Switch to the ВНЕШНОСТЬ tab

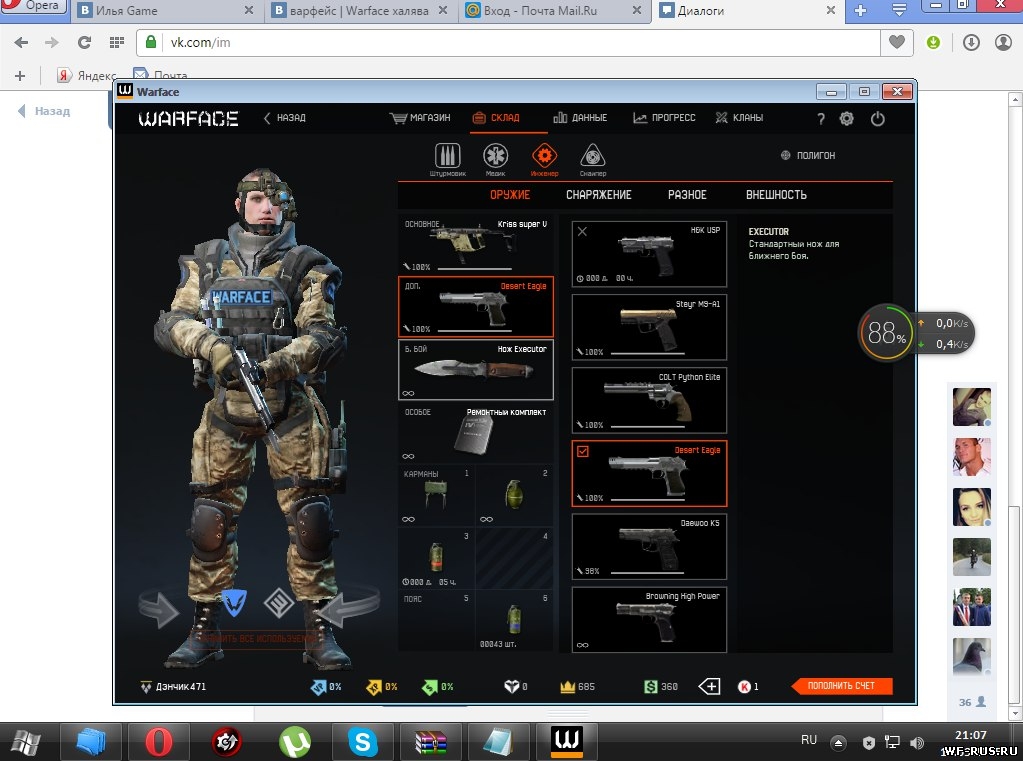coord(776,194)
